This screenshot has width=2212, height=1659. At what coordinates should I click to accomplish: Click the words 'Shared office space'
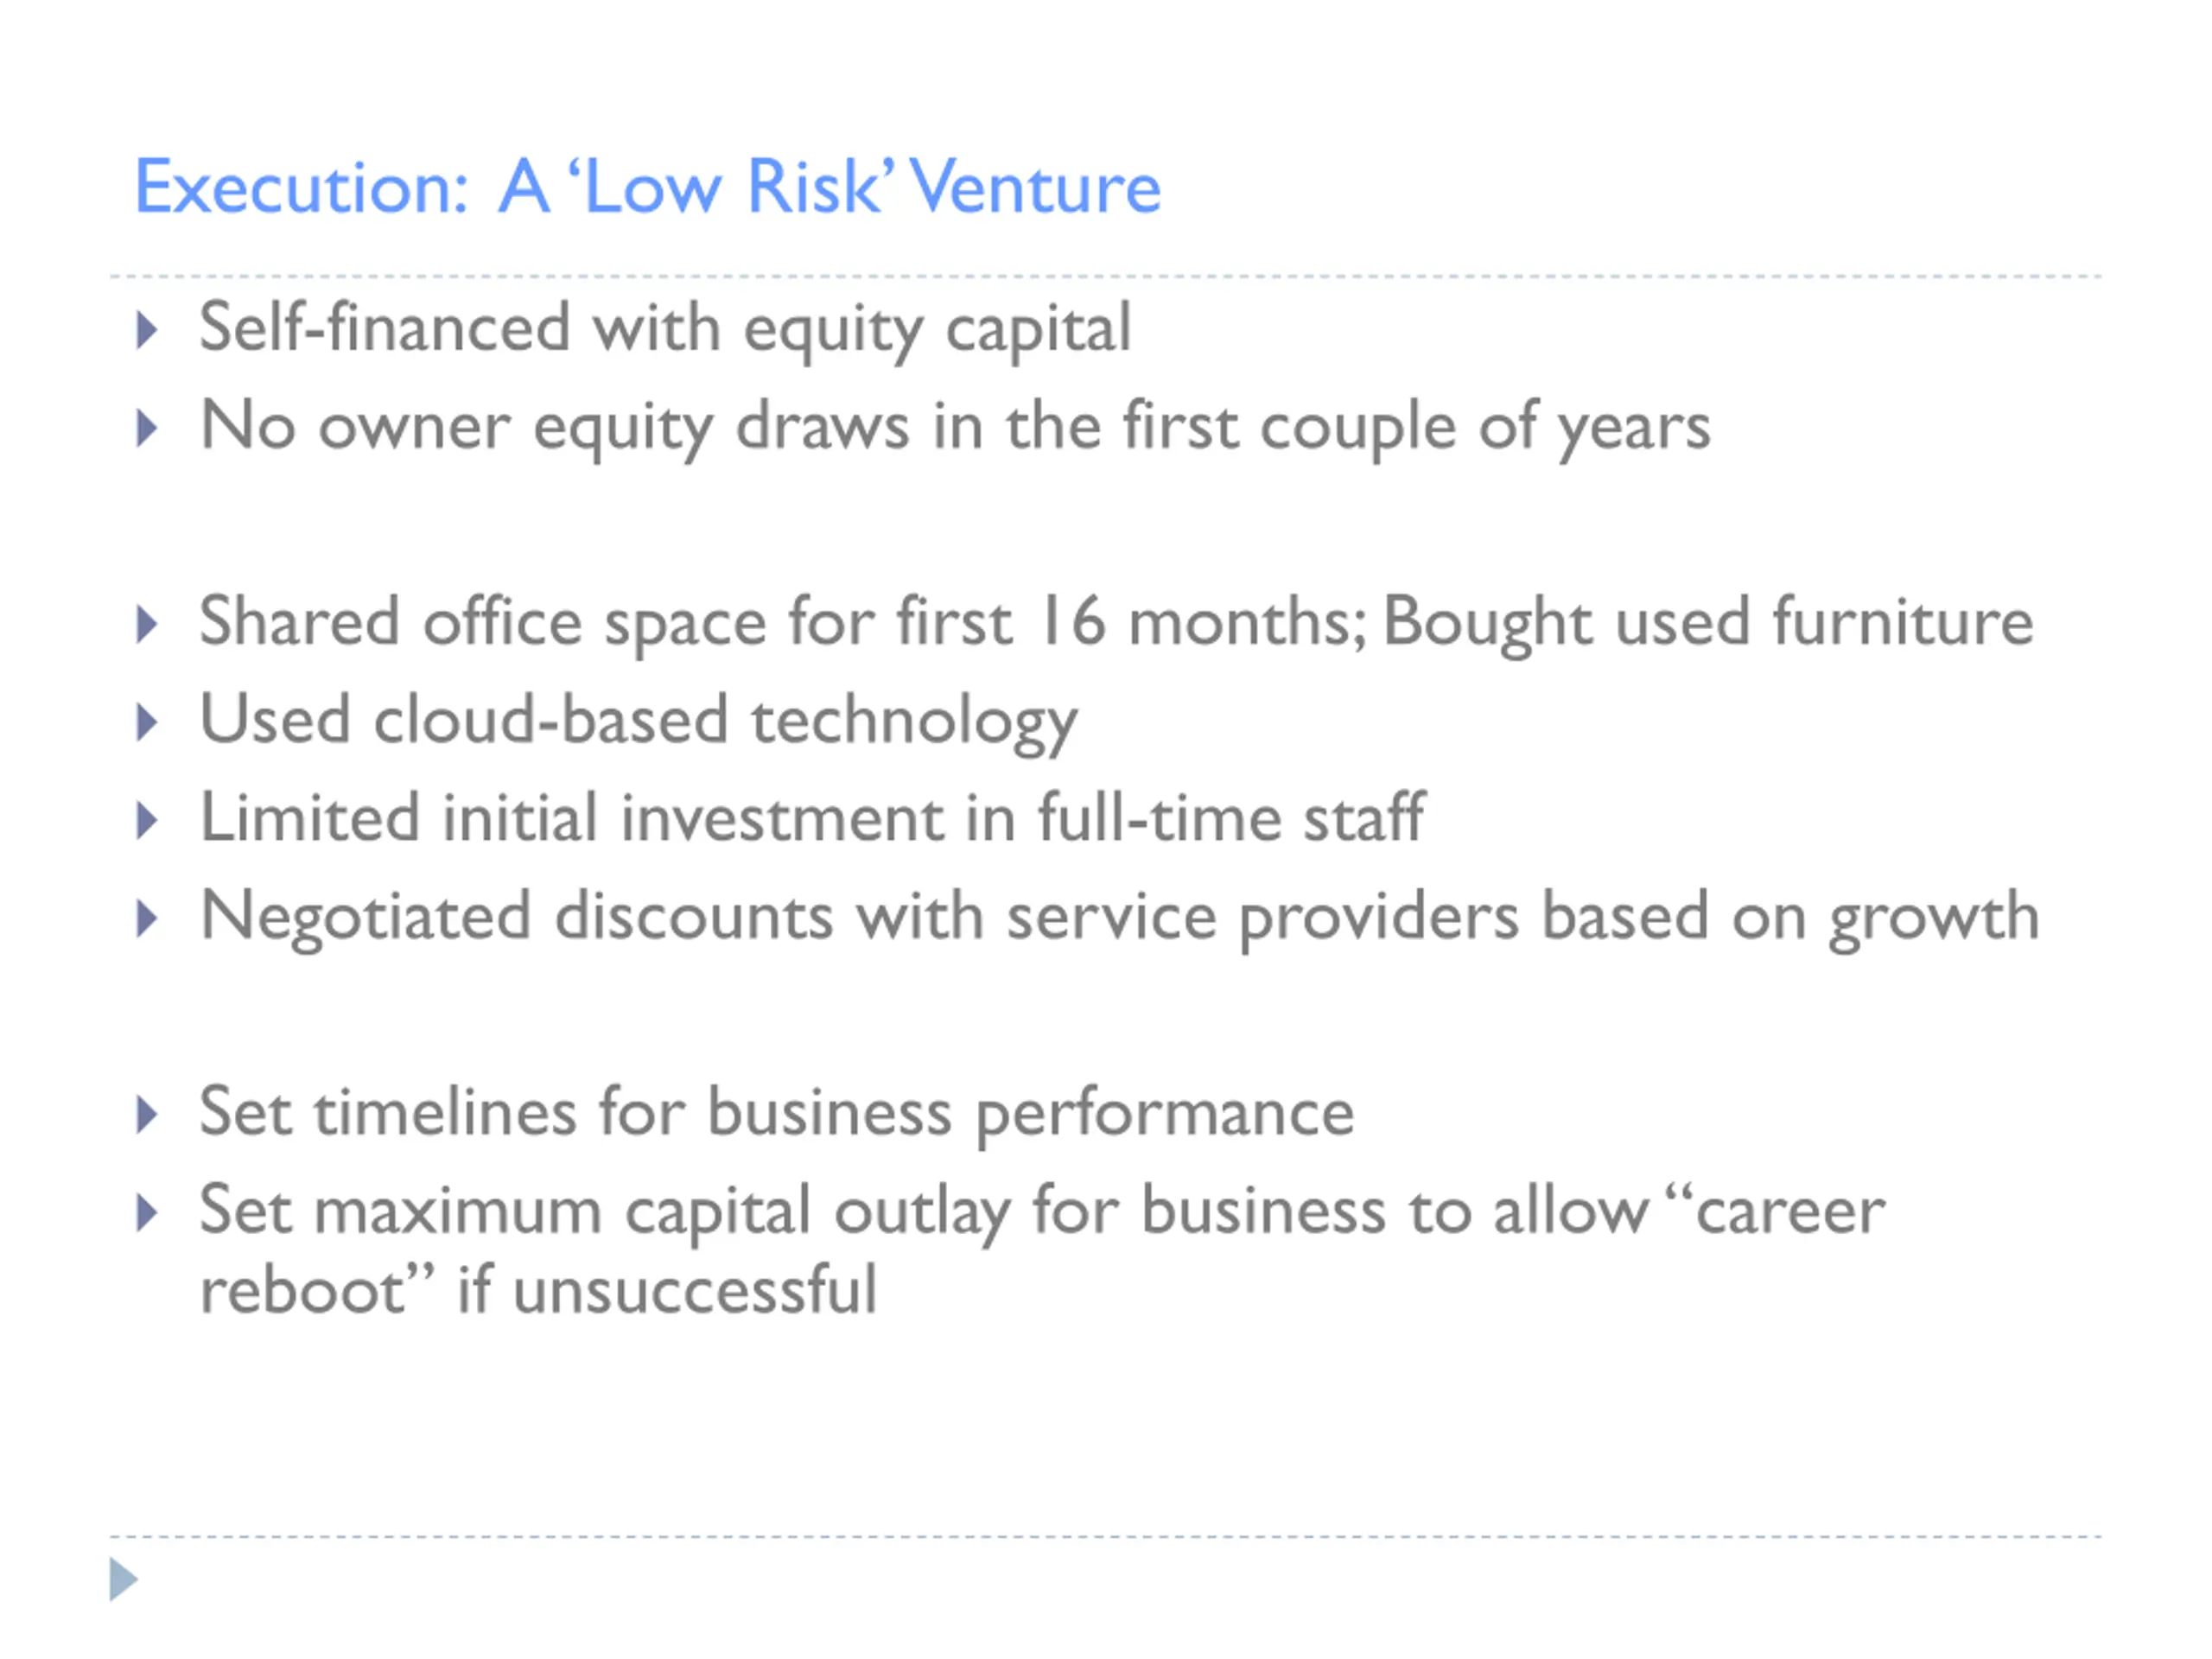click(x=482, y=623)
